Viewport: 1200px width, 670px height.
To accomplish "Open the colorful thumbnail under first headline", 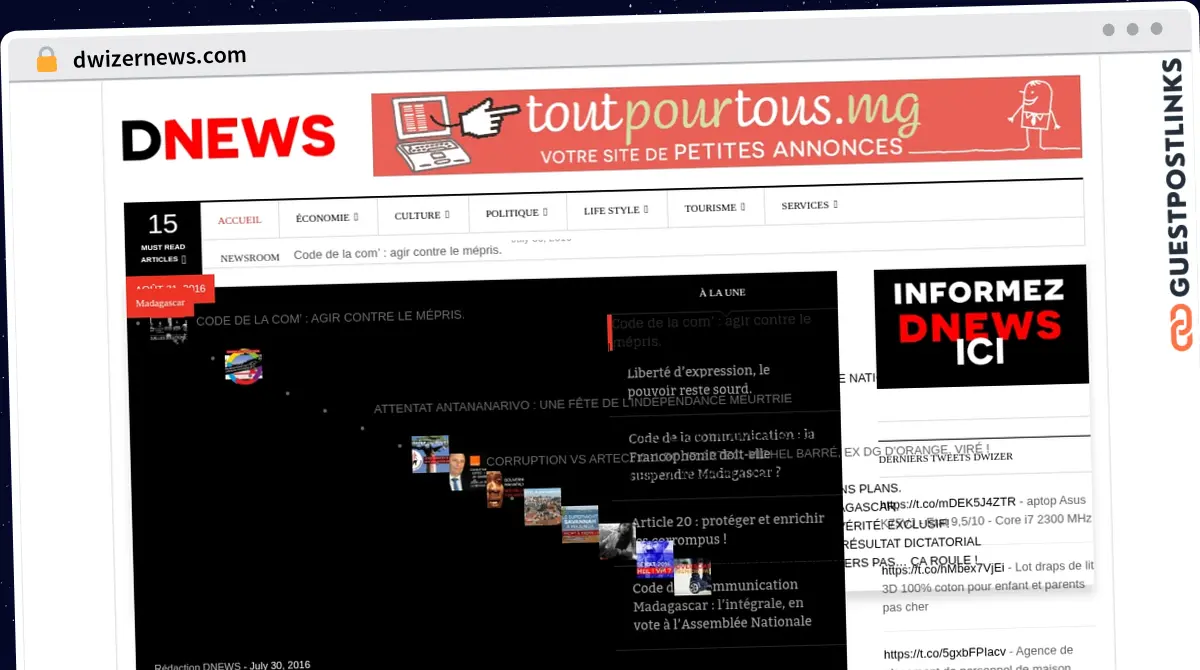I will tap(243, 366).
